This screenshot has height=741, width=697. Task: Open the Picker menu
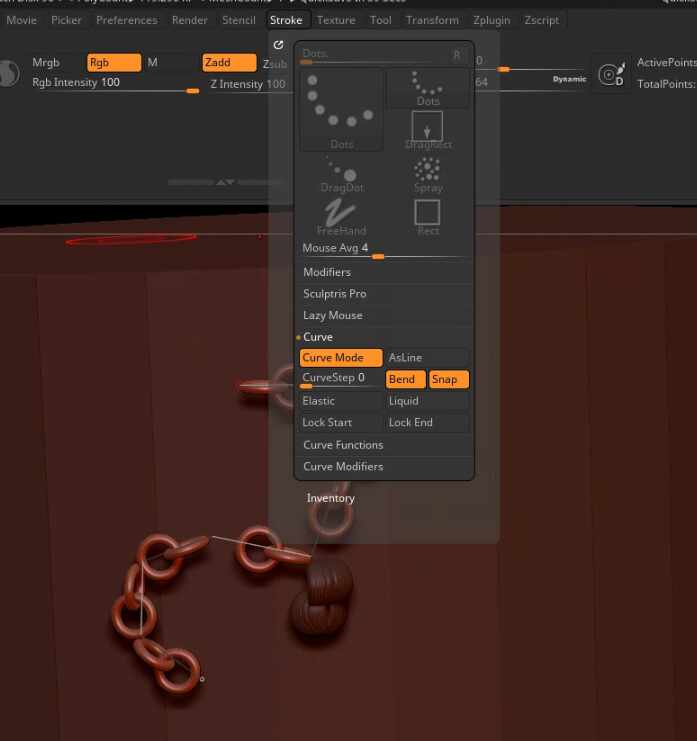[x=66, y=20]
